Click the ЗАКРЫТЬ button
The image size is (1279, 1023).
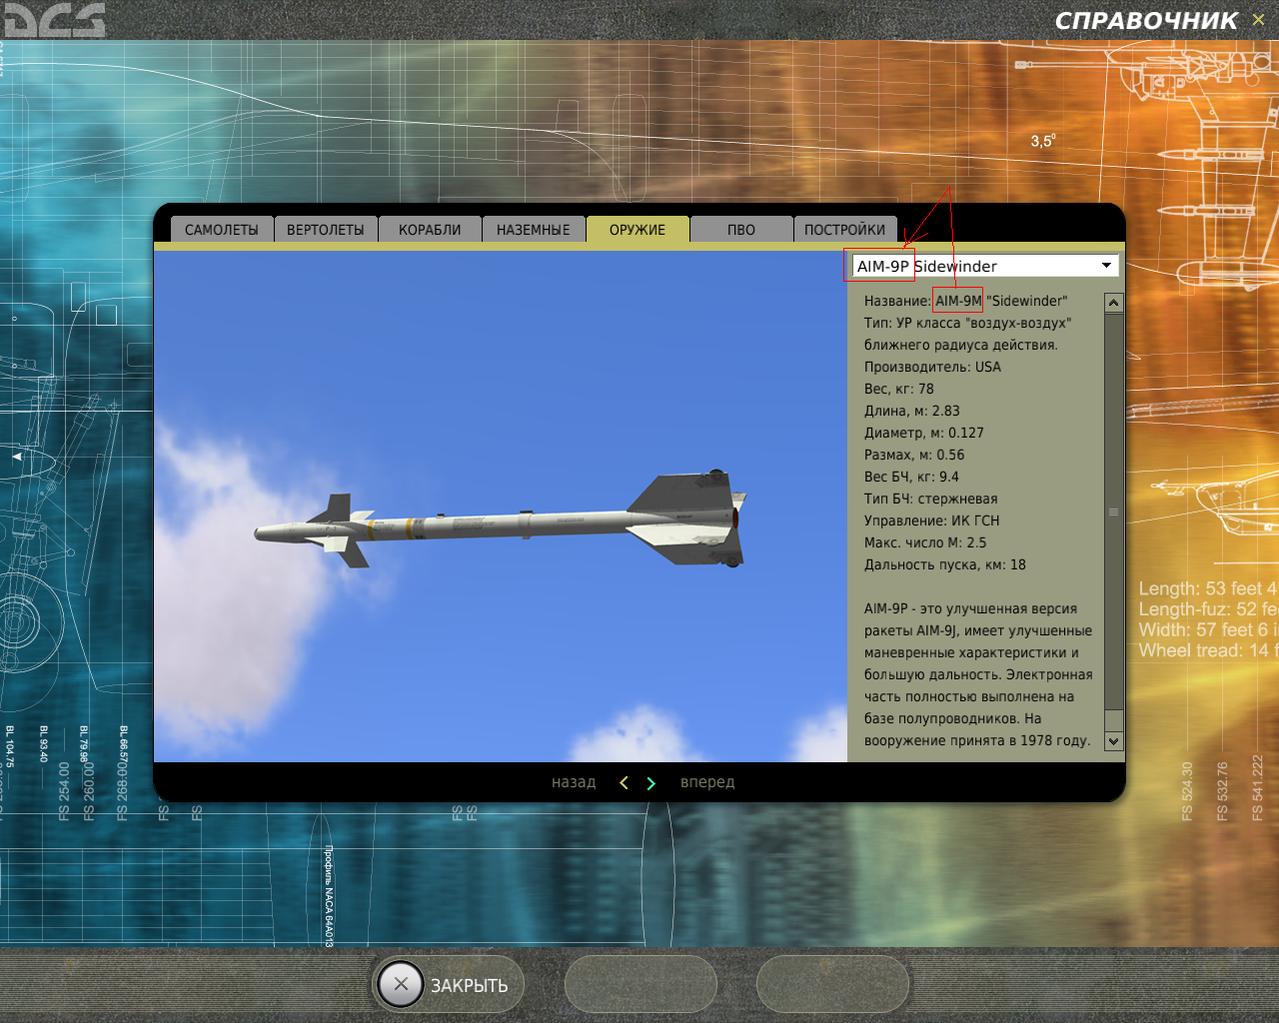click(448, 985)
